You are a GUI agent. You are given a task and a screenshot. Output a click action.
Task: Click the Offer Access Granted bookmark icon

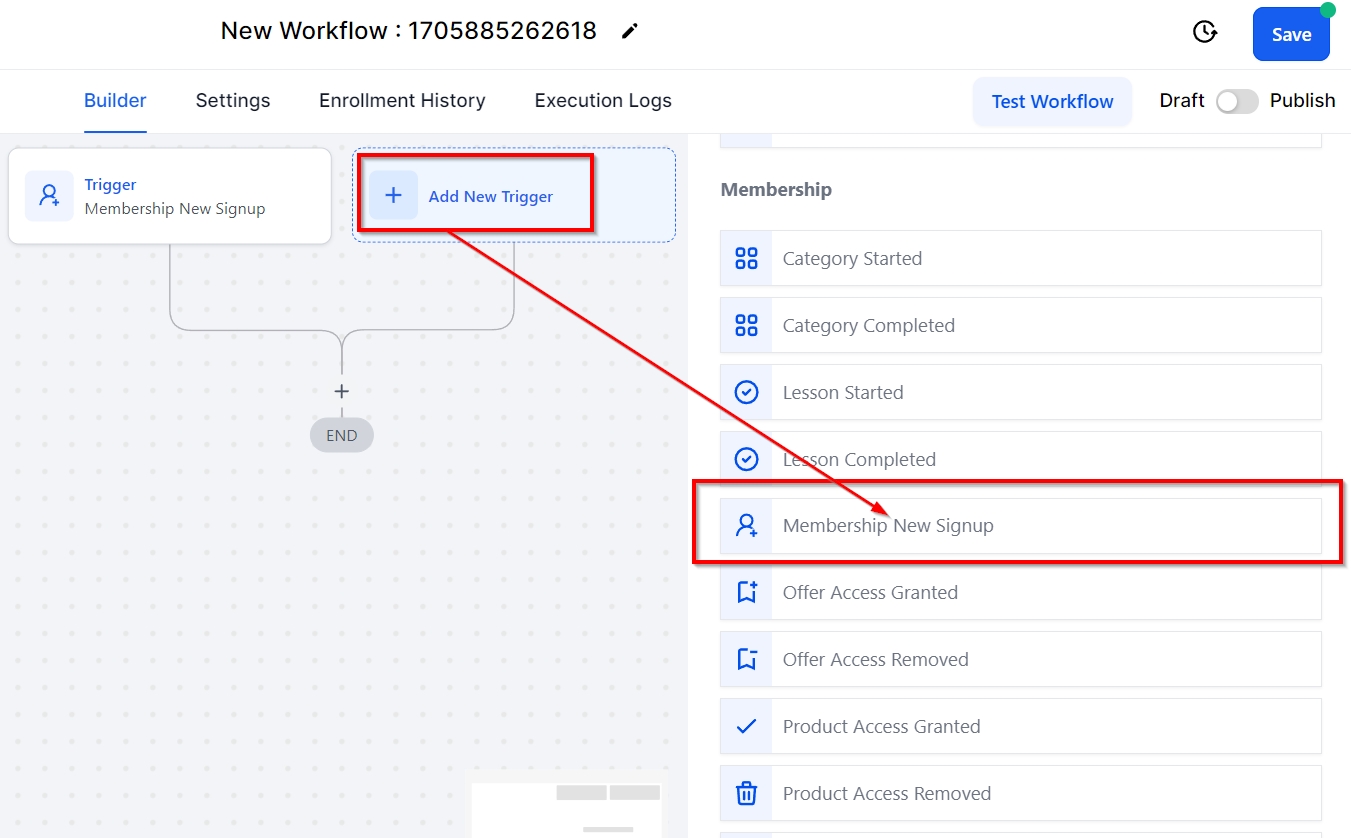point(746,593)
